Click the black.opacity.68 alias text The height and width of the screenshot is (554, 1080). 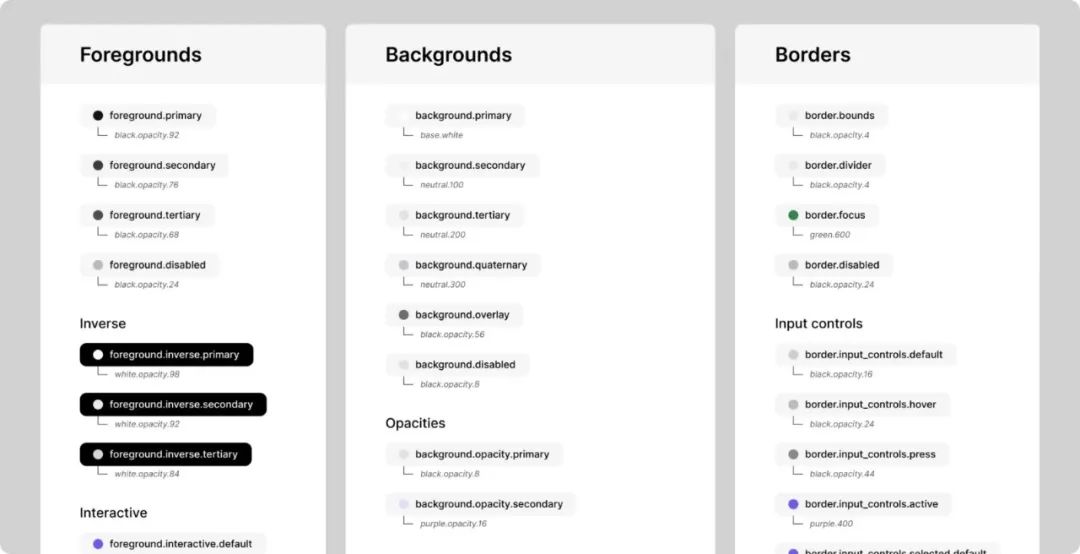click(x=147, y=234)
